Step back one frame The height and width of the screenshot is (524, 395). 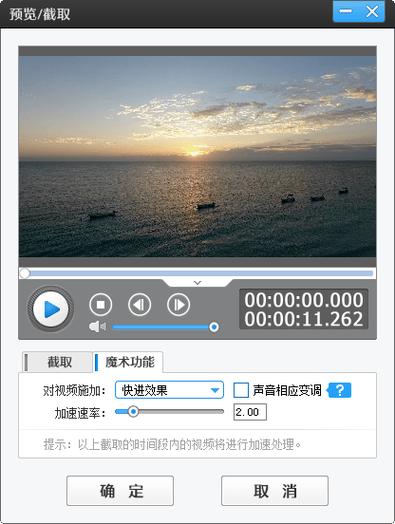139,304
